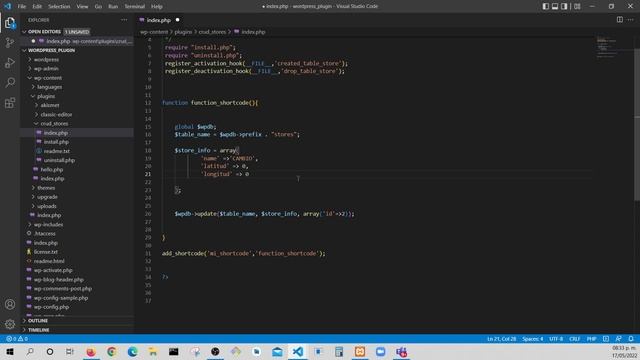The width and height of the screenshot is (640, 360).
Task: Open uninstall.php in the file tree
Action: click(x=59, y=160)
